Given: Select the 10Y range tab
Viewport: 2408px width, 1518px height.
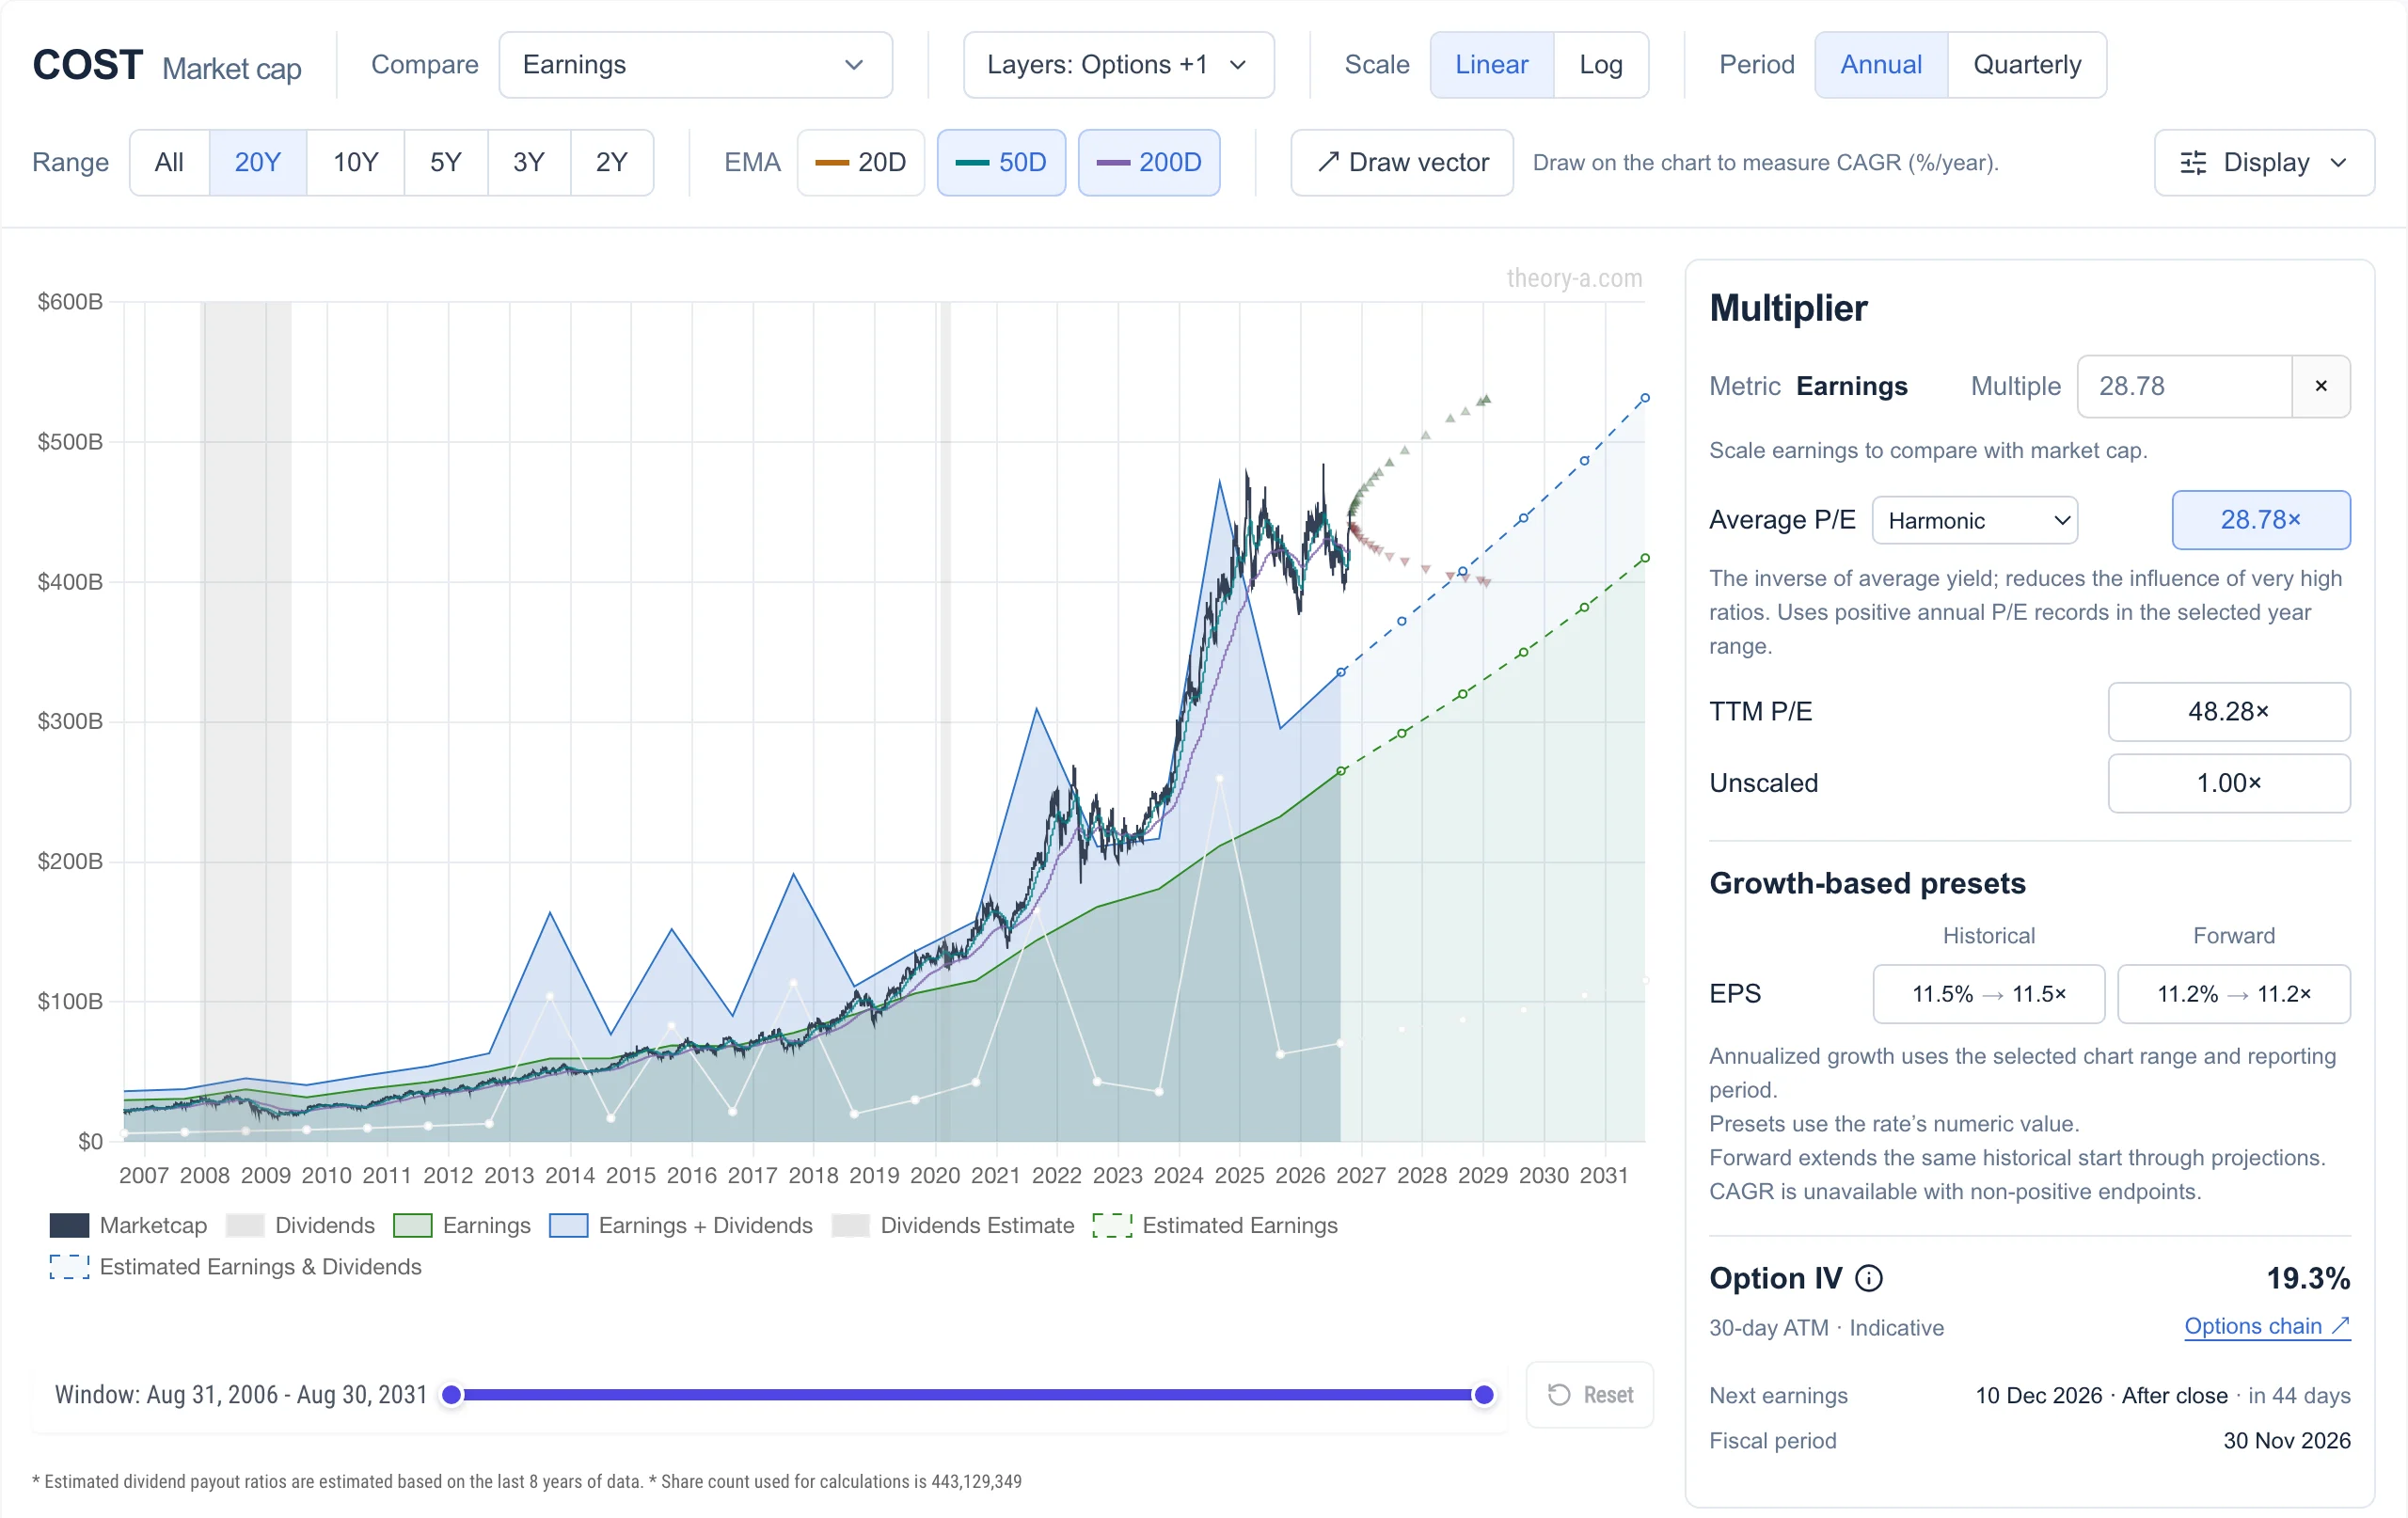Looking at the screenshot, I should (355, 162).
